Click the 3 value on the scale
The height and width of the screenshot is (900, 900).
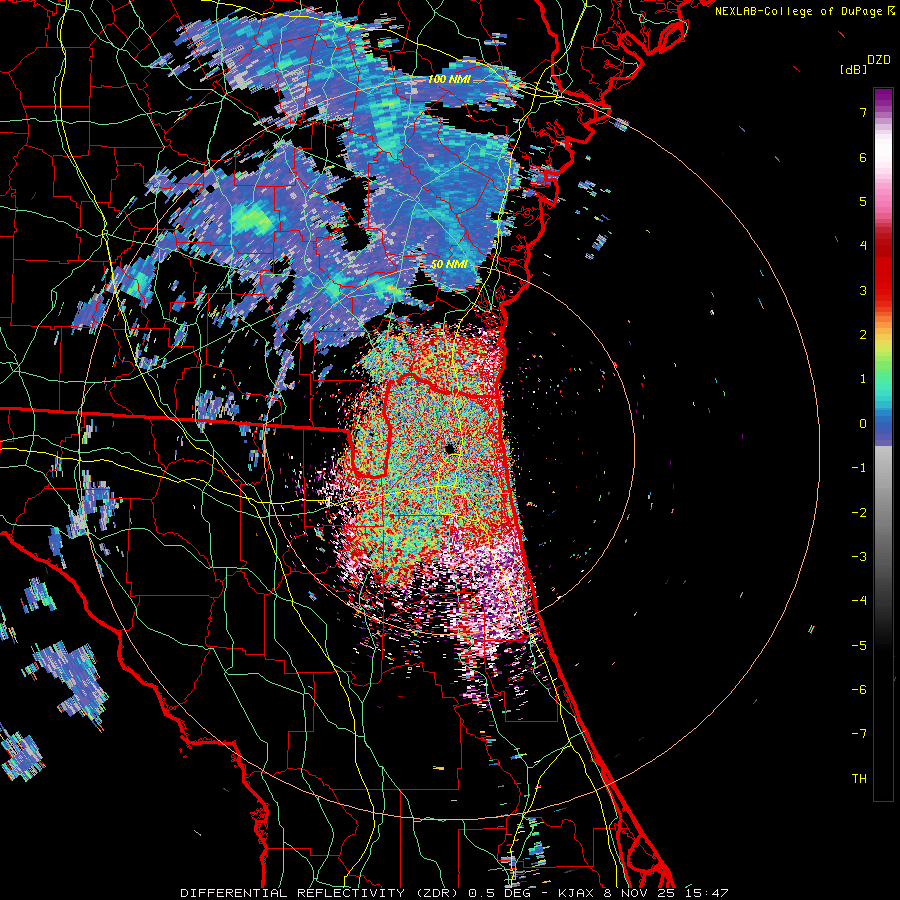click(x=863, y=290)
